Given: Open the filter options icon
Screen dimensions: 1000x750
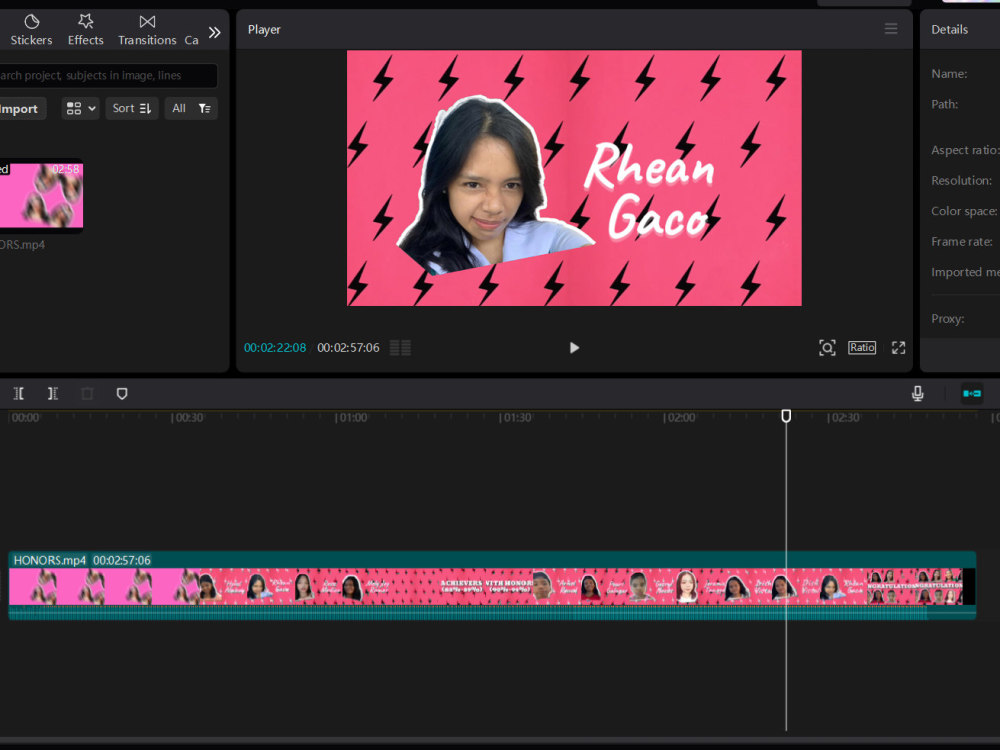Looking at the screenshot, I should tap(204, 108).
